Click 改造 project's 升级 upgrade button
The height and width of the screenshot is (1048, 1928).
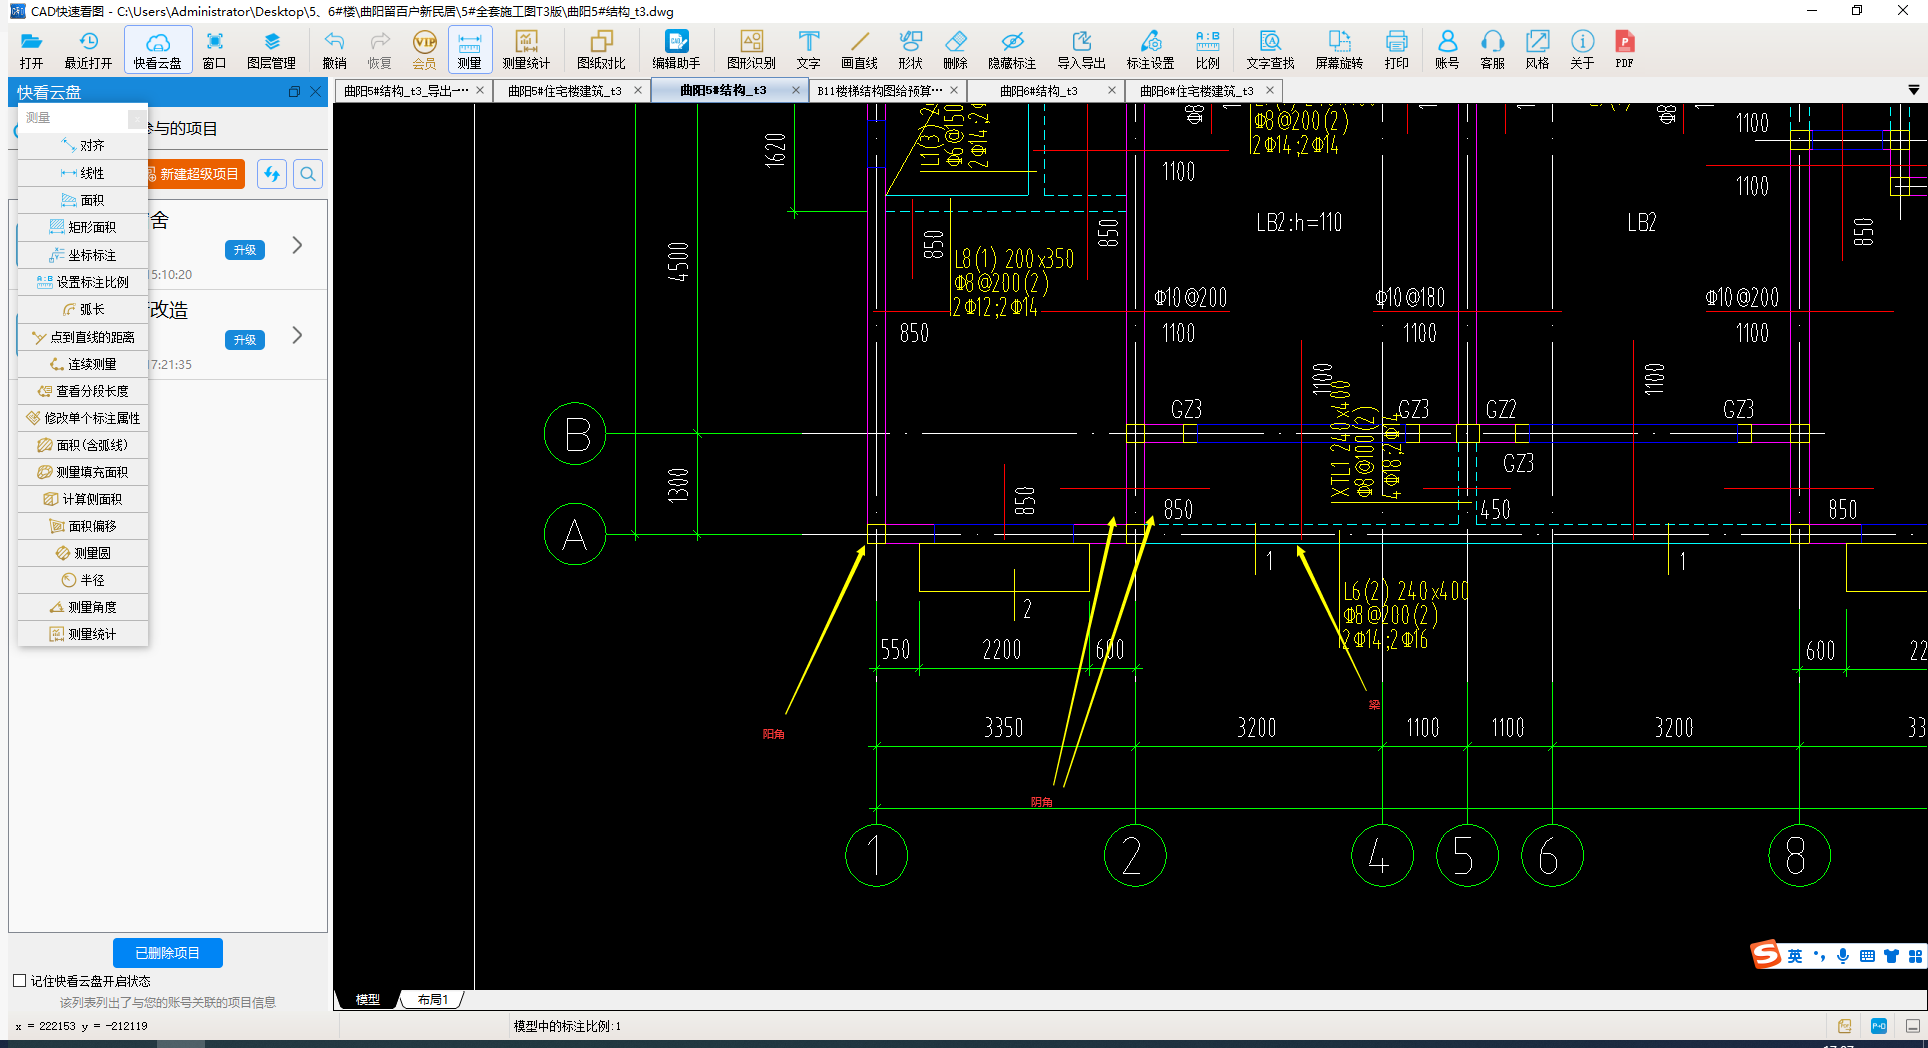pyautogui.click(x=245, y=340)
